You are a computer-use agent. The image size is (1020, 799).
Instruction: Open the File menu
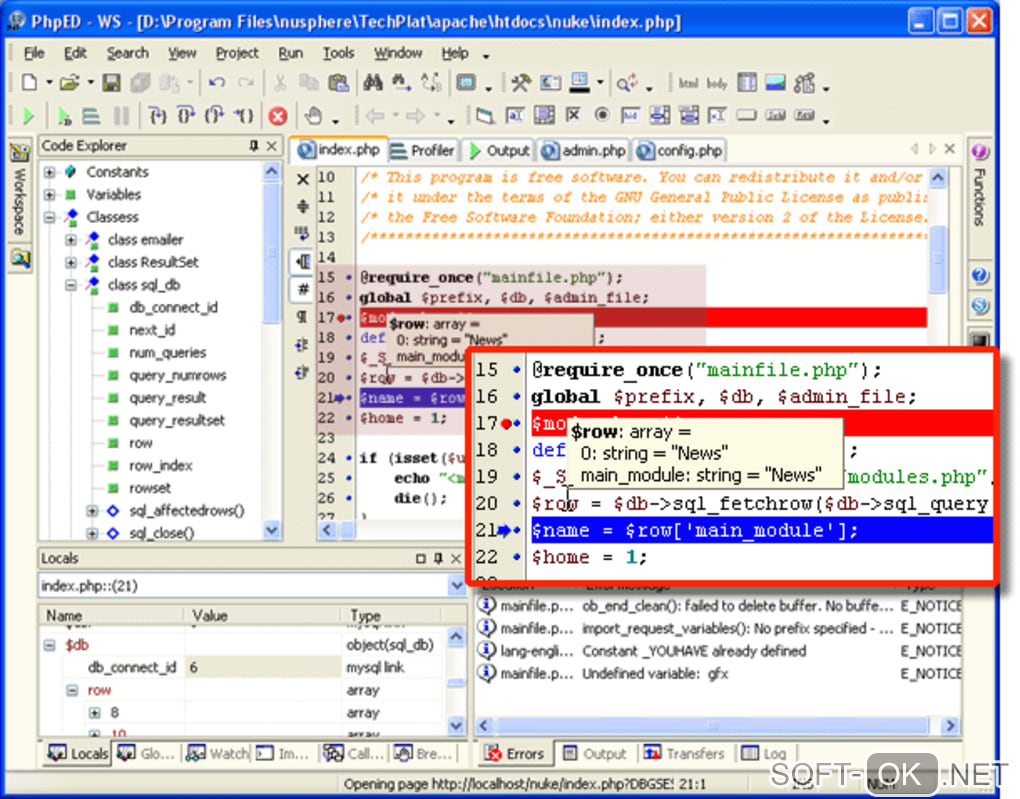(34, 53)
